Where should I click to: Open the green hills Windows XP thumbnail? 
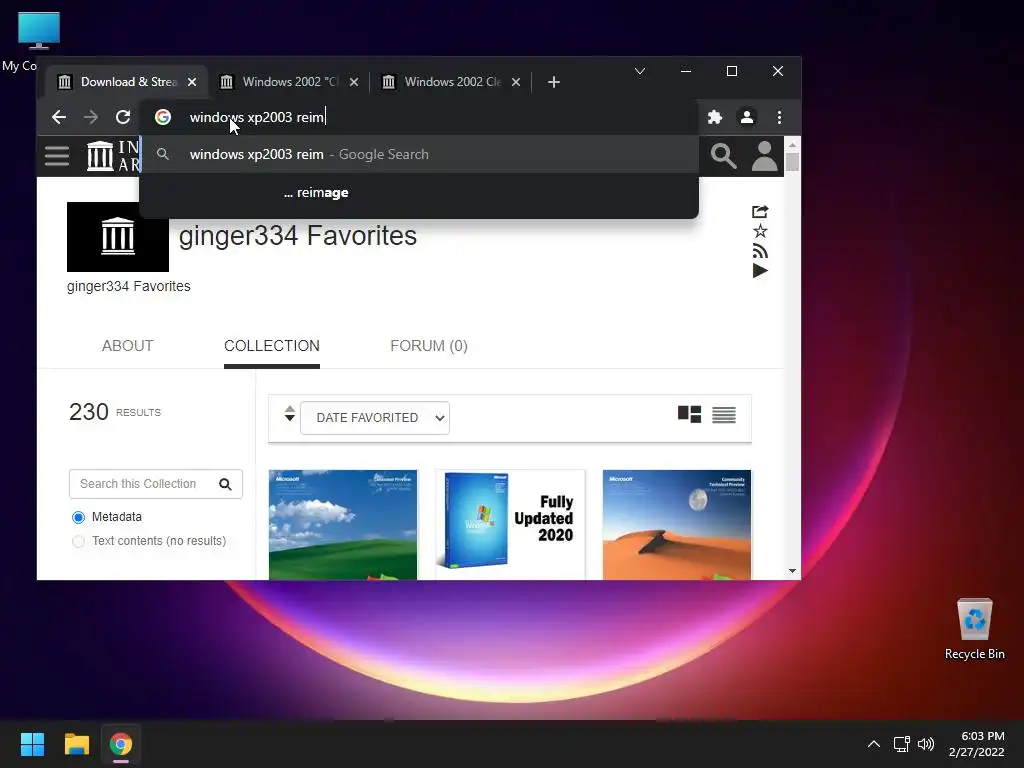[x=343, y=525]
